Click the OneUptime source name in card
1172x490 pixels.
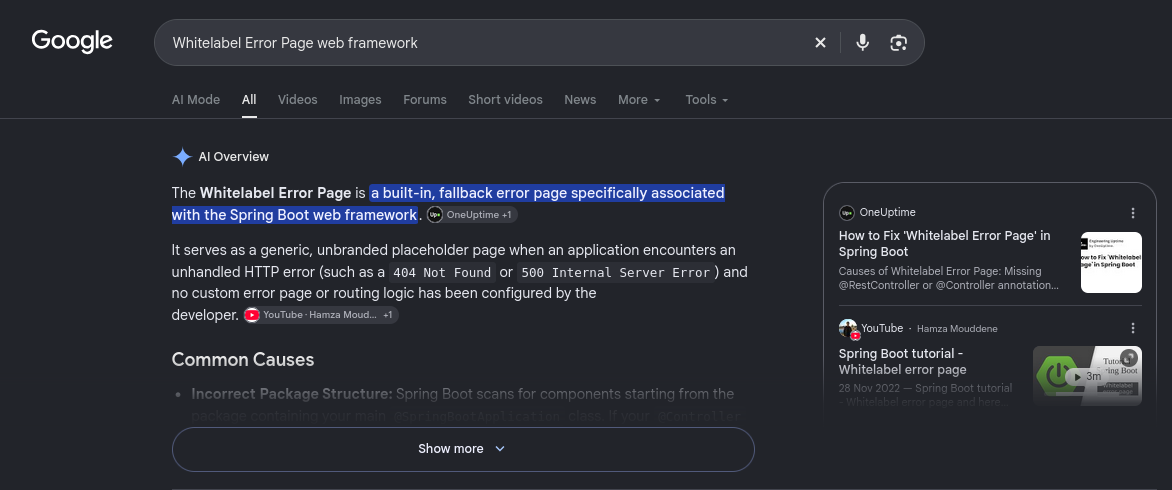click(x=887, y=212)
